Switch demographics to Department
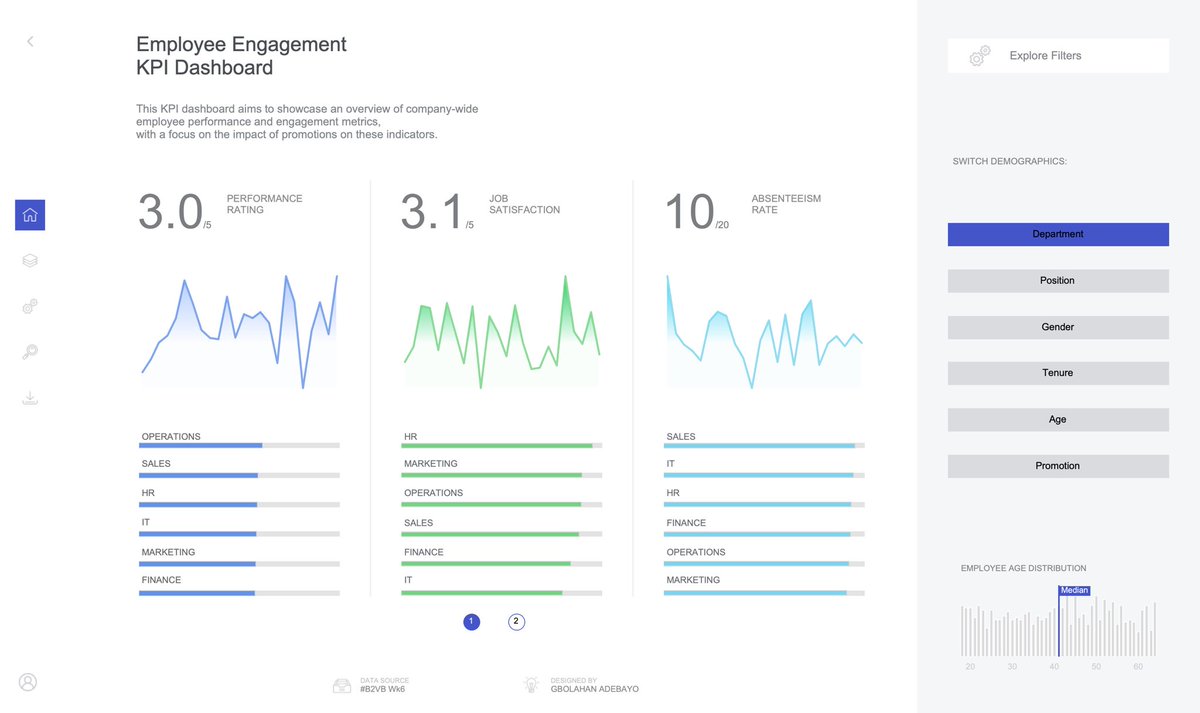Viewport: 1200px width, 713px height. point(1058,234)
